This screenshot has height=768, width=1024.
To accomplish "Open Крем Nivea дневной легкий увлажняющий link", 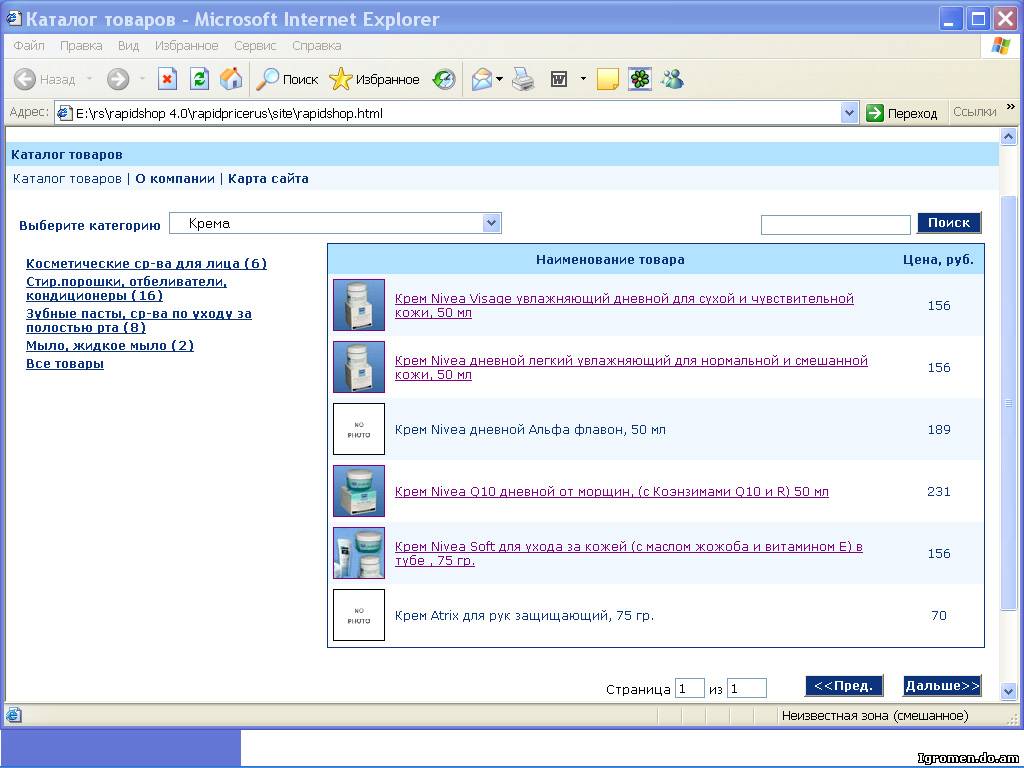I will coord(632,368).
